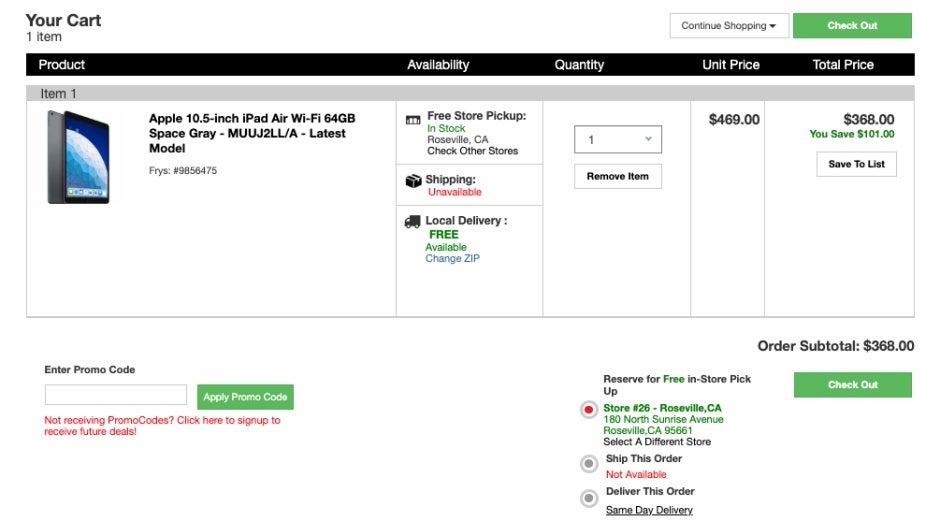Click the $469.00 unit price

point(734,120)
